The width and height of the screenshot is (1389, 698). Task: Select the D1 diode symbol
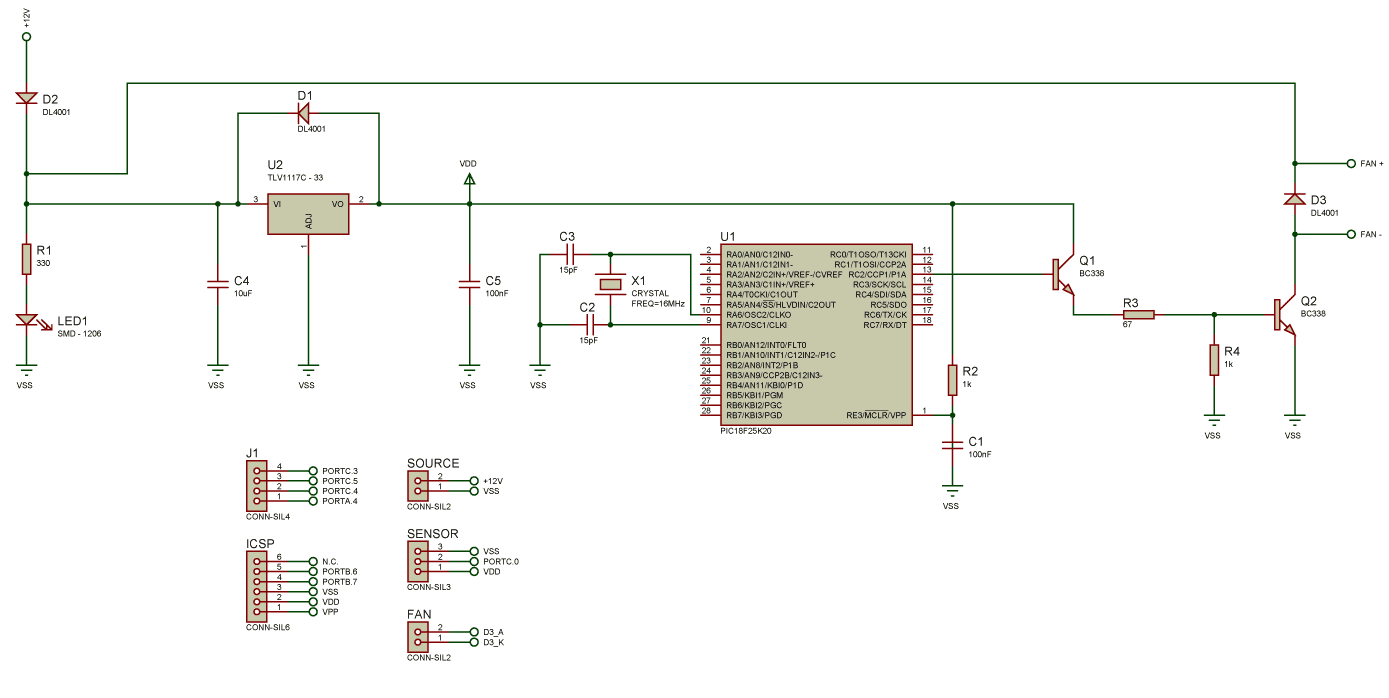click(305, 112)
